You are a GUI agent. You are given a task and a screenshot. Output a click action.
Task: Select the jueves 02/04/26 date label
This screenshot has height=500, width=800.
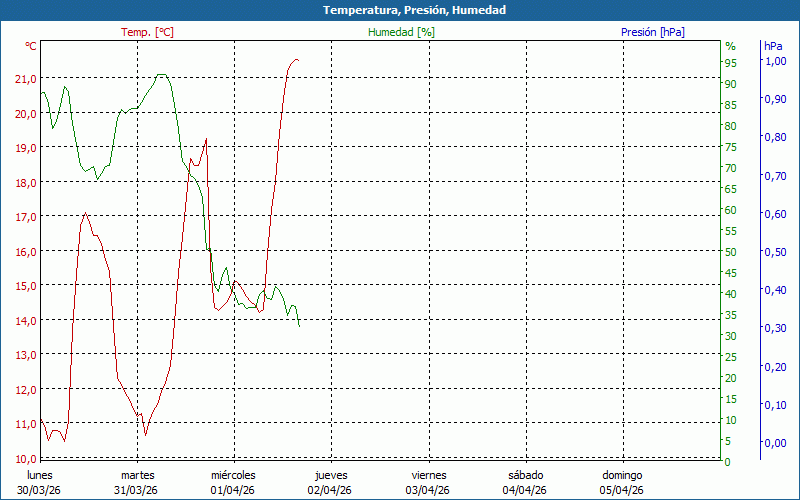(330, 483)
